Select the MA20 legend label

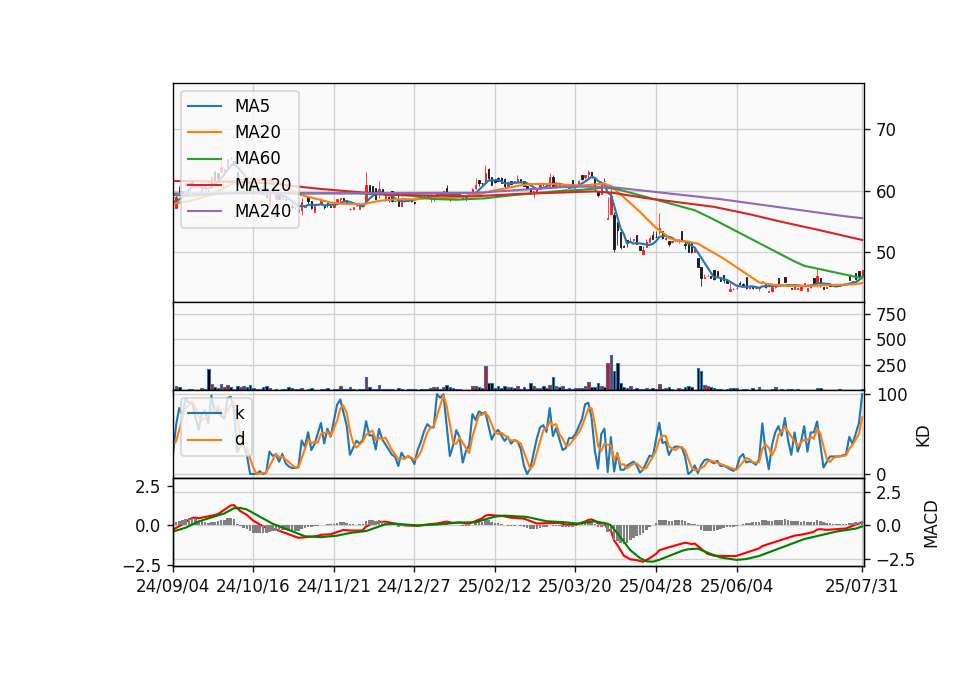pos(257,132)
